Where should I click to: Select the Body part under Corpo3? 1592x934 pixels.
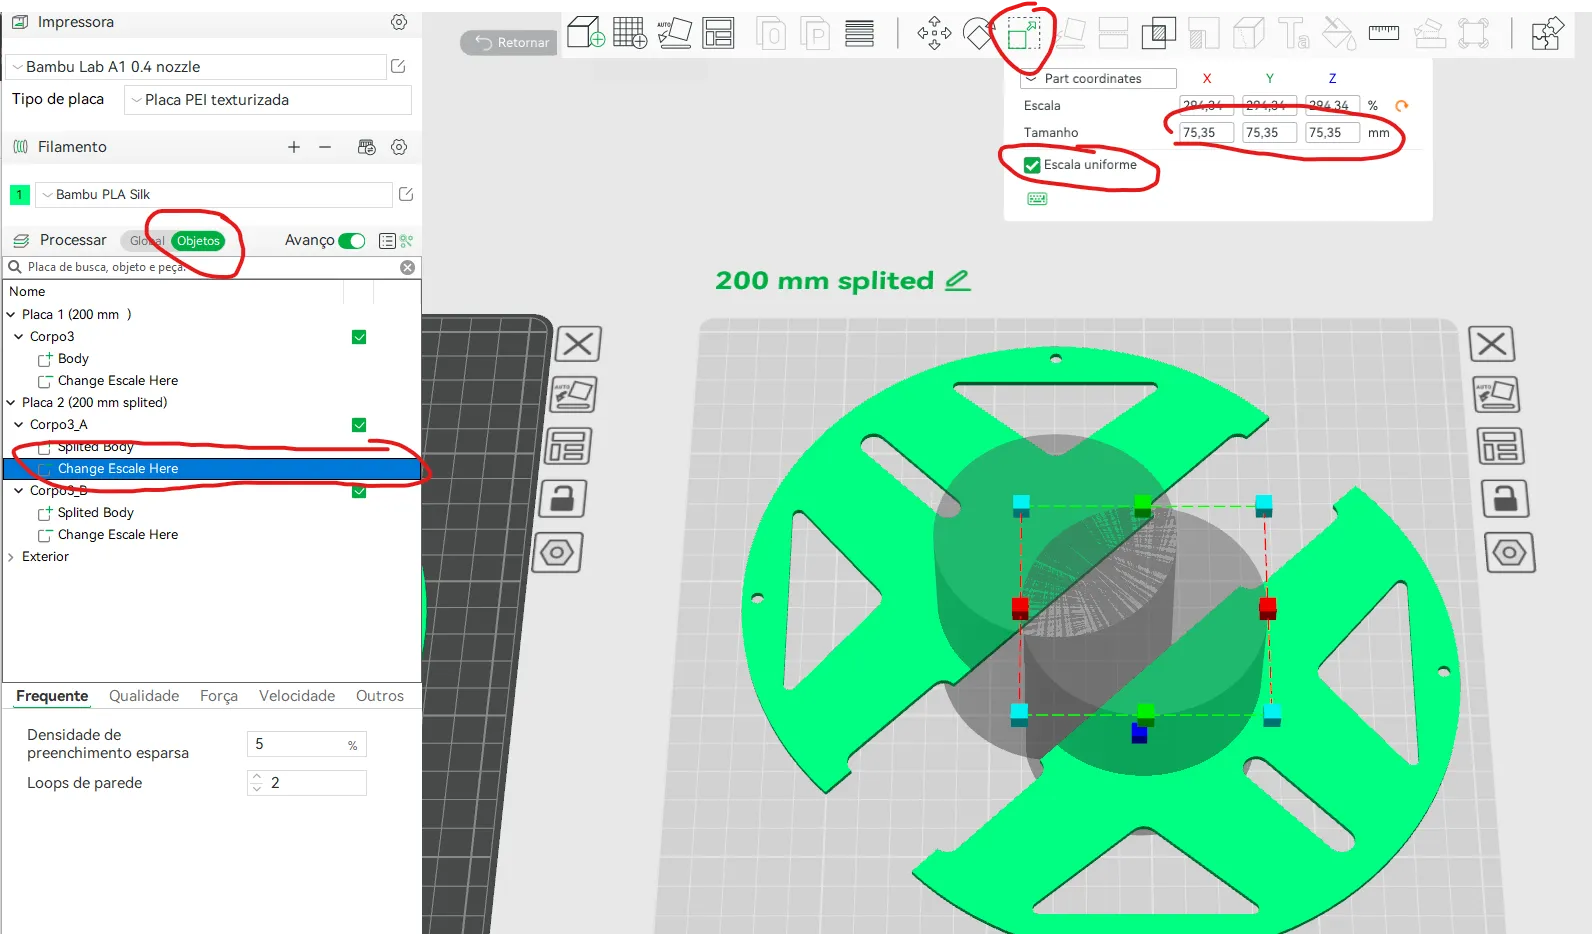click(x=73, y=359)
